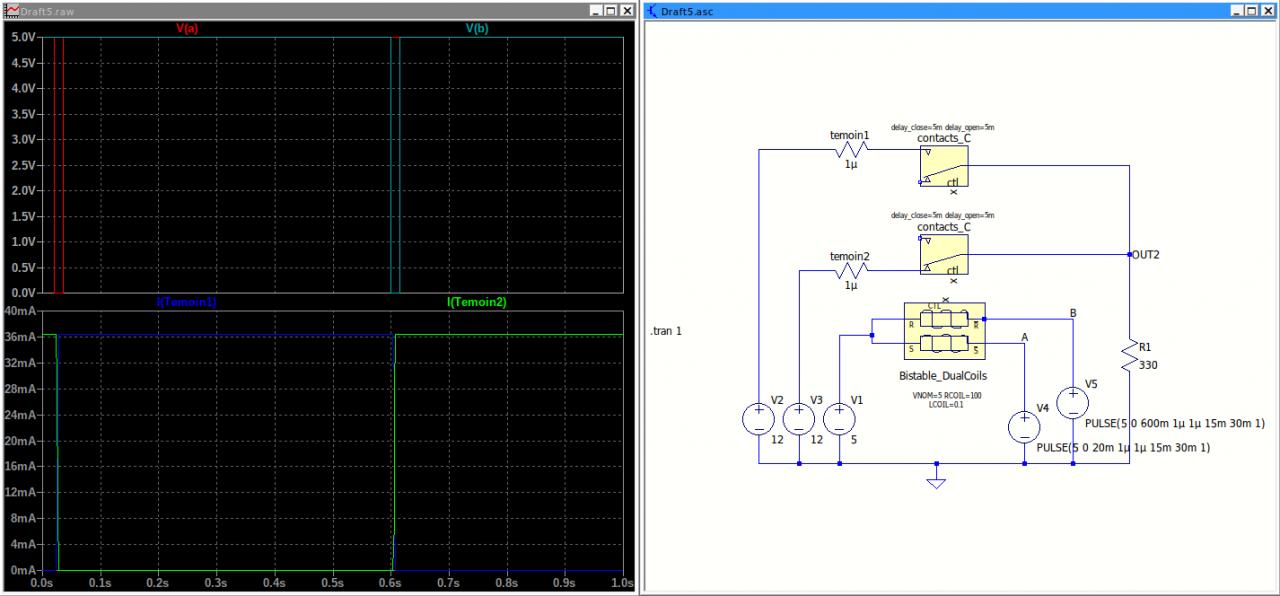Viewport: 1280px width, 596px height.
Task: Click the V(a) trace label
Action: point(187,29)
